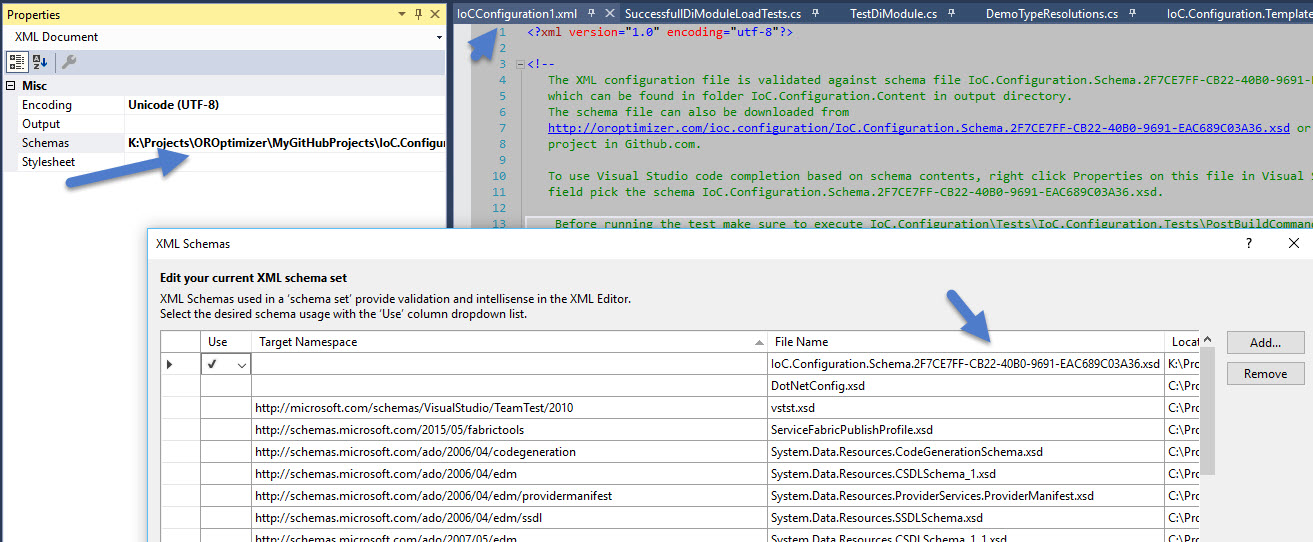Collapse the Misc property category
This screenshot has width=1313, height=542.
[10, 86]
